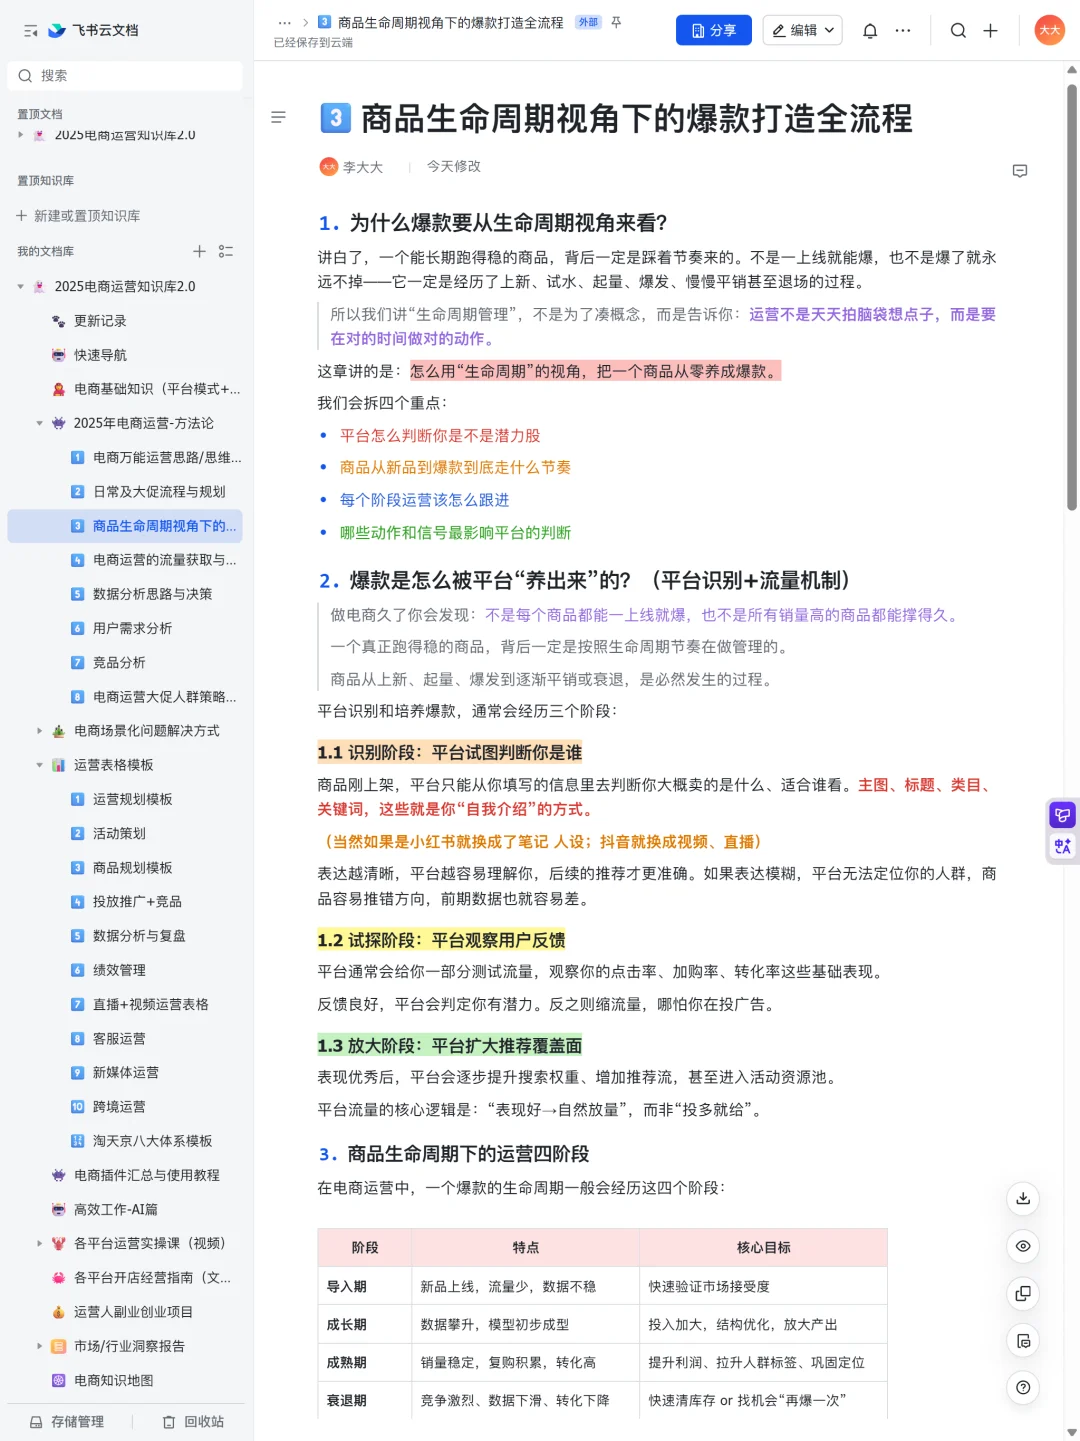Click the document vertical scrollbar

point(1072,298)
